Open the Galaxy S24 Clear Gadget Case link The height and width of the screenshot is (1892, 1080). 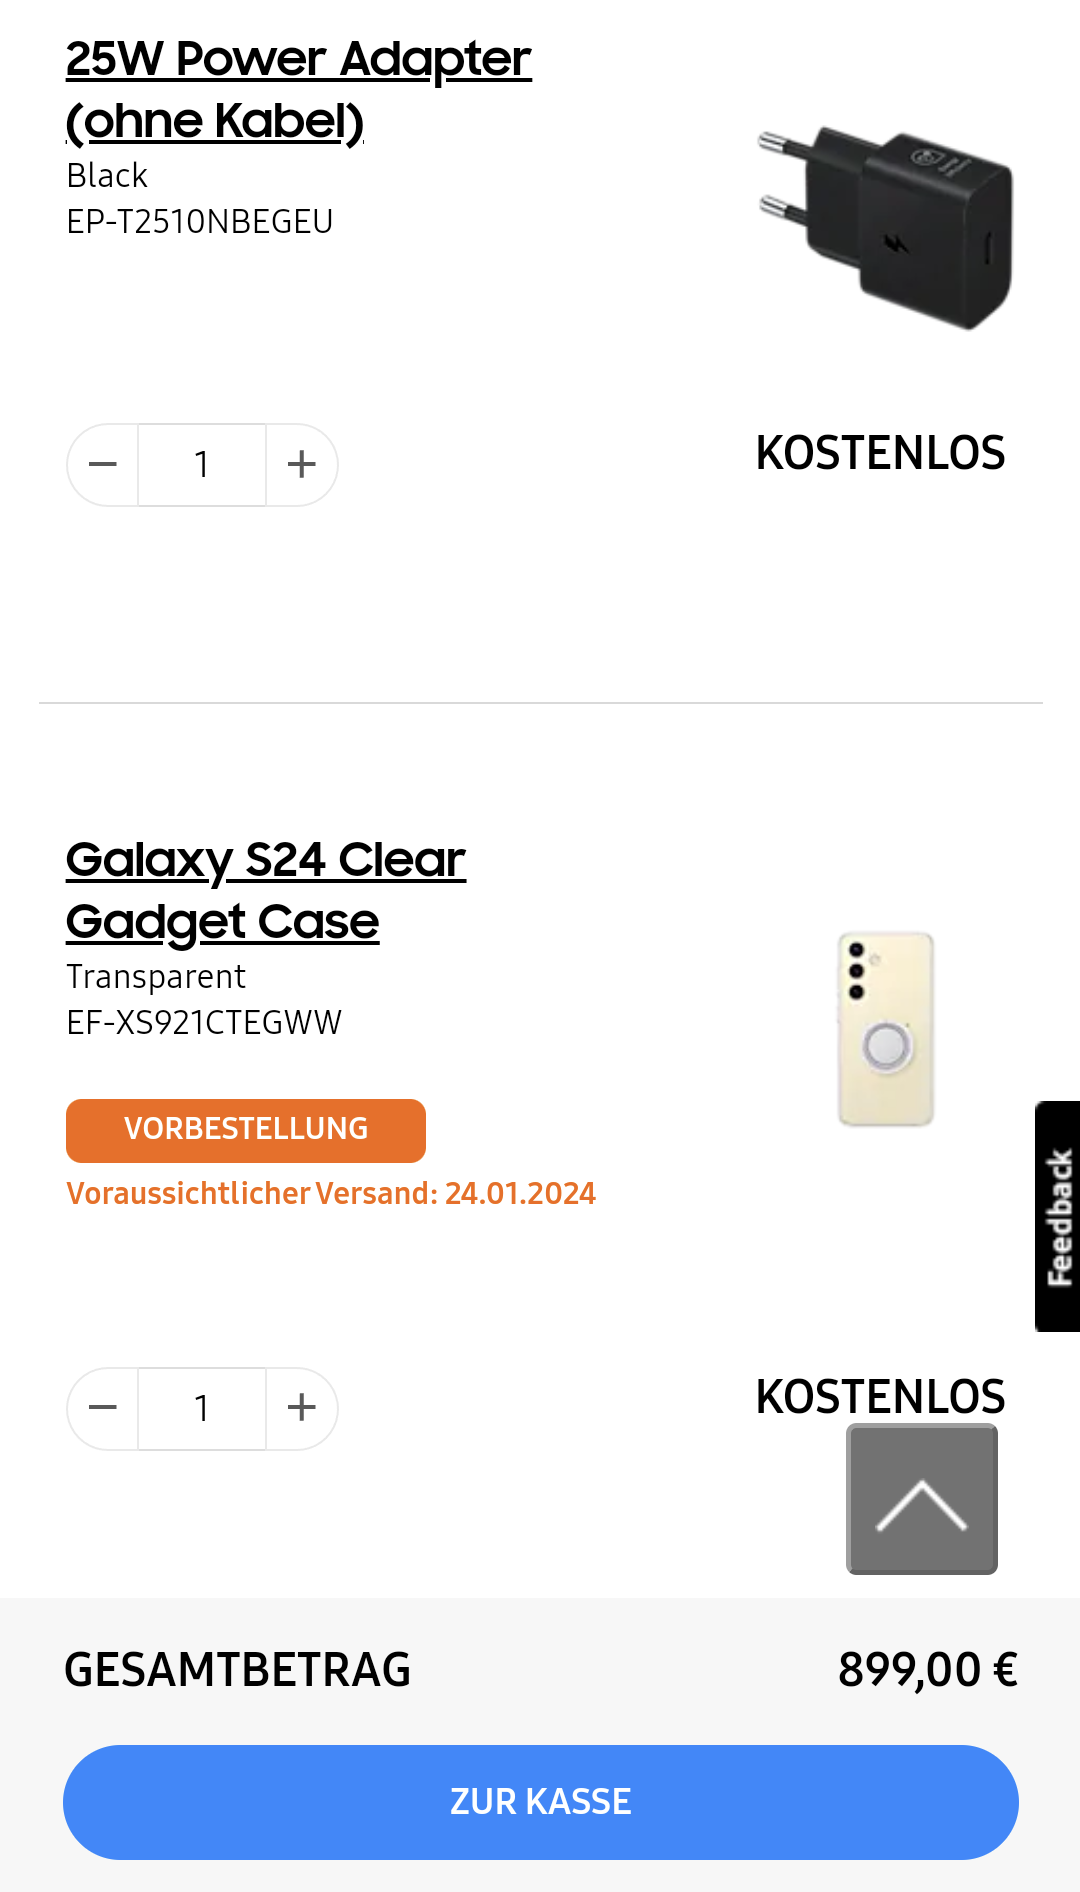[266, 891]
